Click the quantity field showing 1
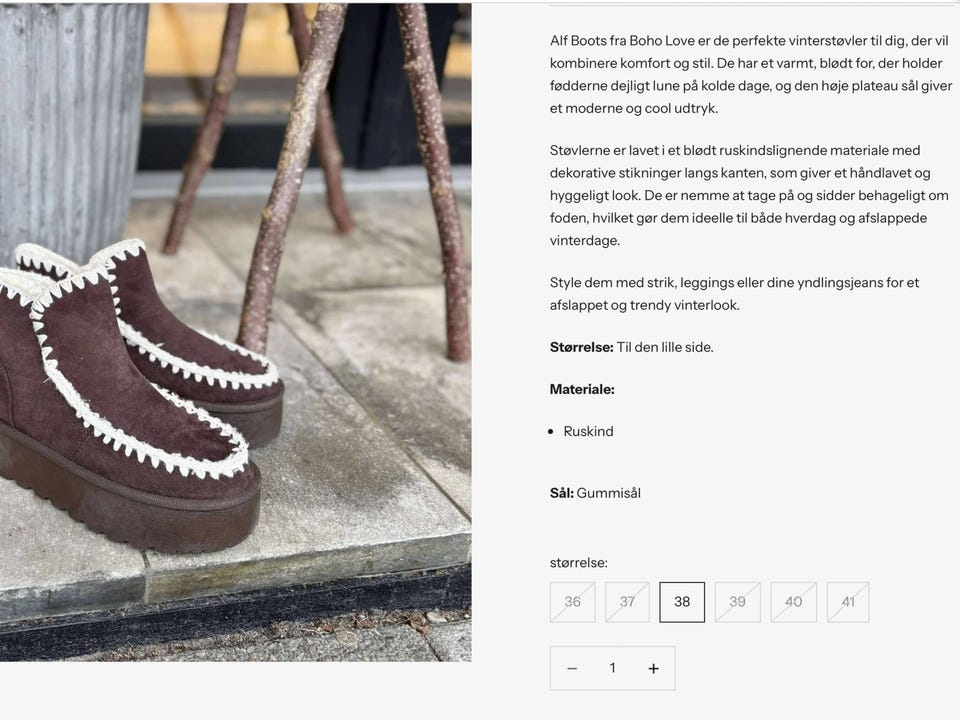This screenshot has width=960, height=720. (612, 669)
